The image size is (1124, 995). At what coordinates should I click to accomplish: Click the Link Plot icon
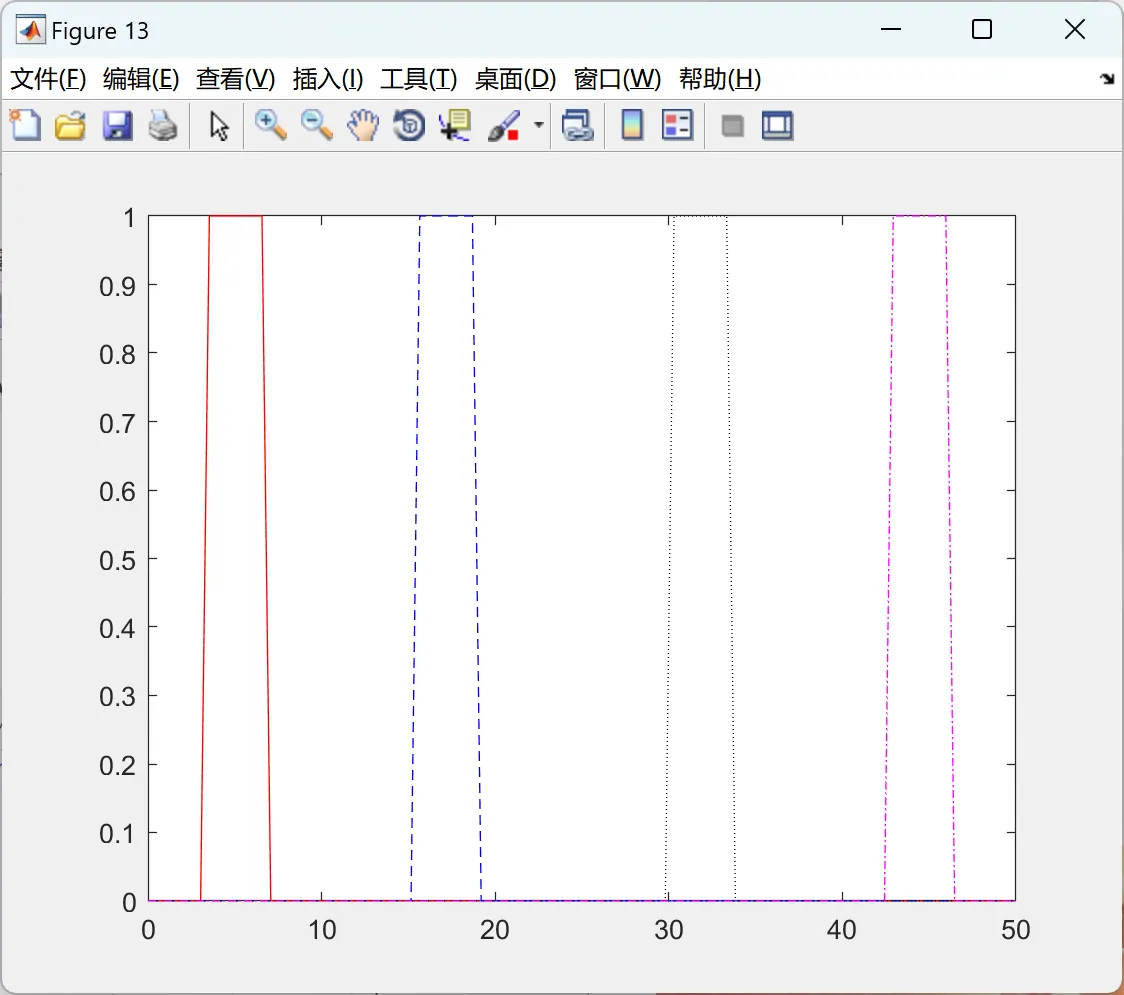[577, 125]
